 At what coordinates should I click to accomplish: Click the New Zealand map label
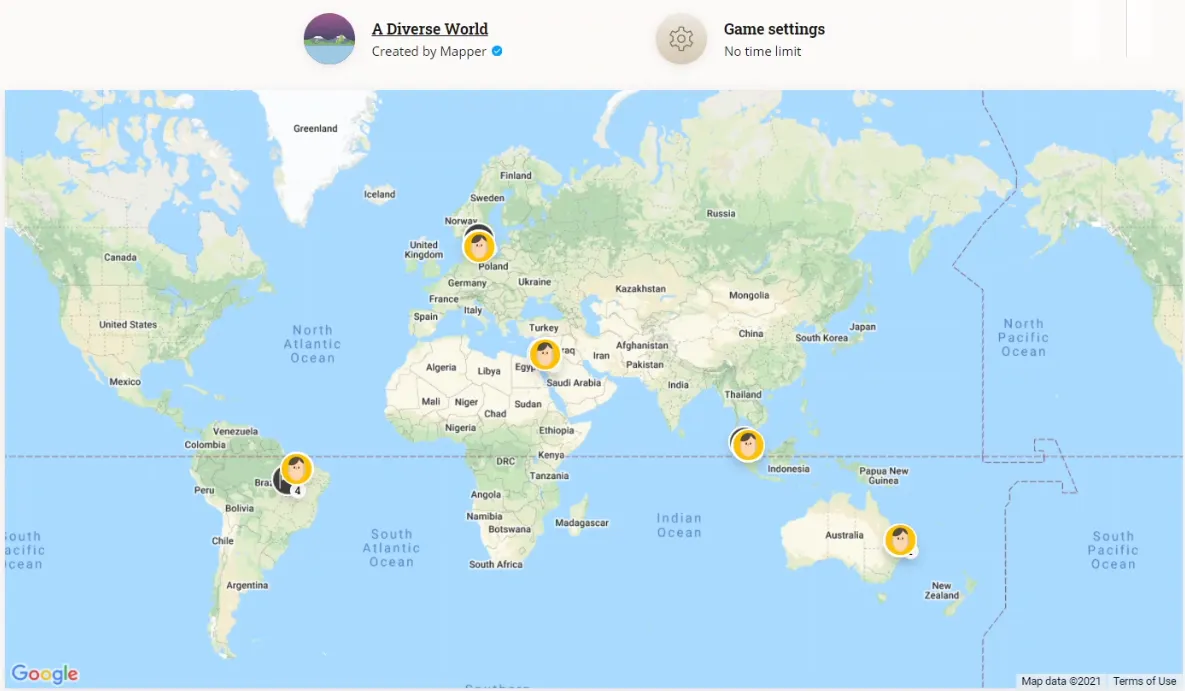(x=942, y=590)
